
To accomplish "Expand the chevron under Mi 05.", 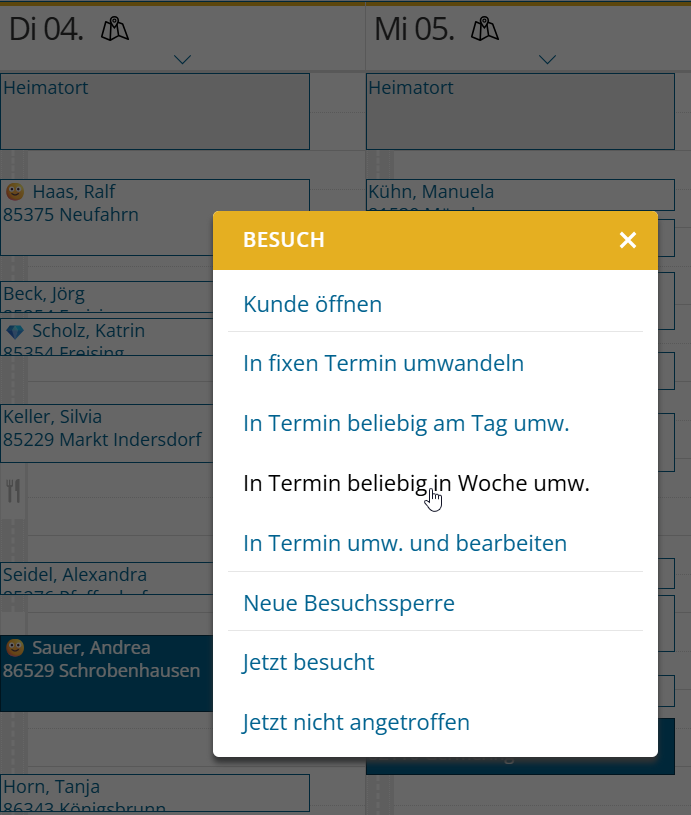I will 547,60.
